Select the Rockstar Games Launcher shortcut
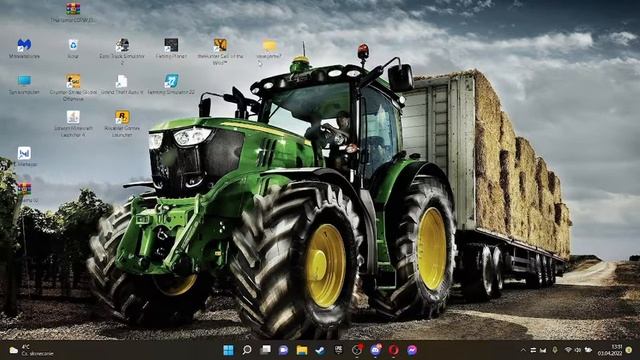The image size is (640, 360). [122, 117]
